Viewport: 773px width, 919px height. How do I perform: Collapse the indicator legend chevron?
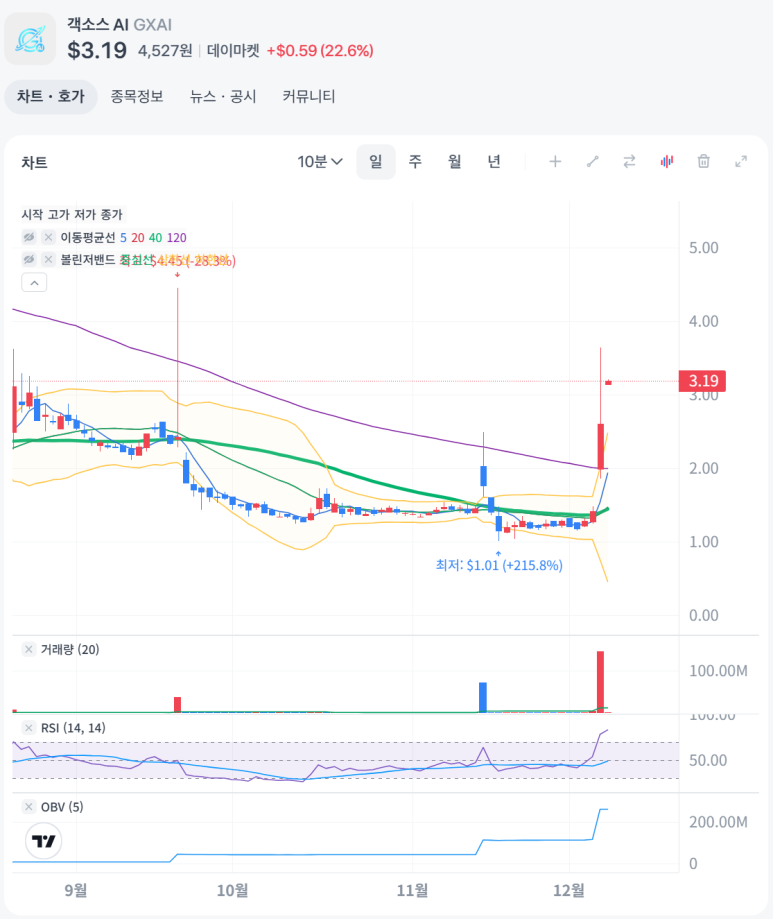coord(34,283)
